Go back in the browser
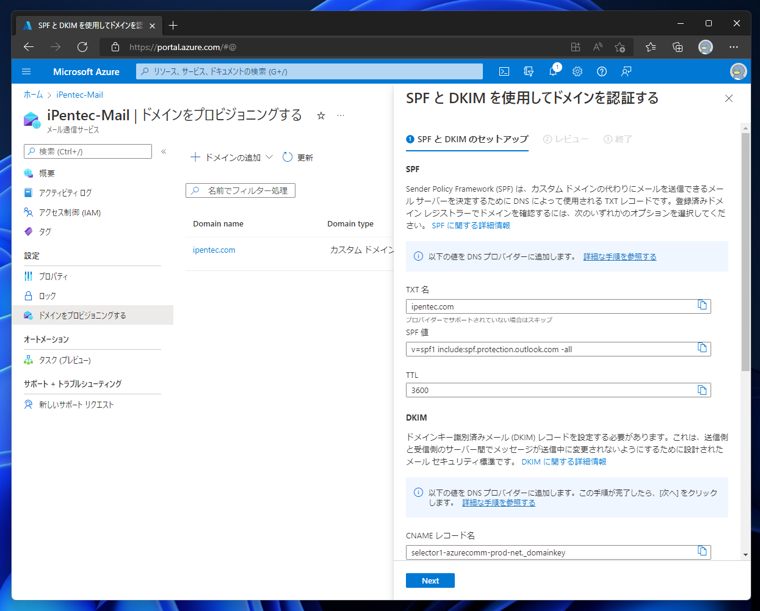Viewport: 760px width, 611px height. tap(29, 47)
